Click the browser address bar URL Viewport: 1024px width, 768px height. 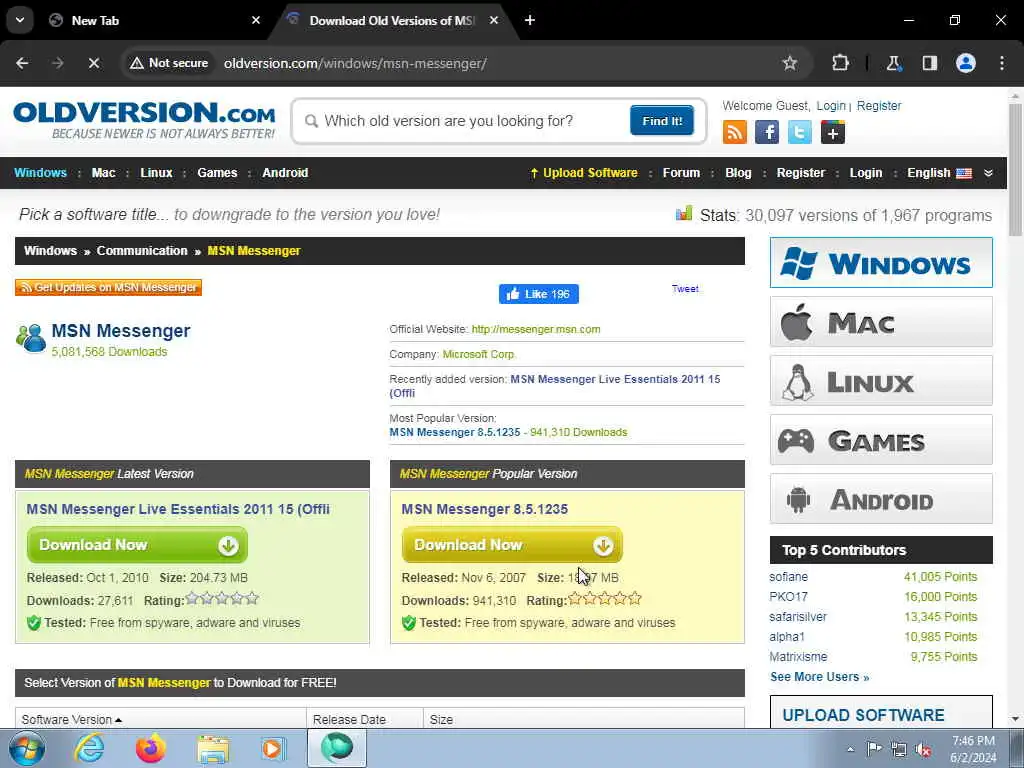355,63
